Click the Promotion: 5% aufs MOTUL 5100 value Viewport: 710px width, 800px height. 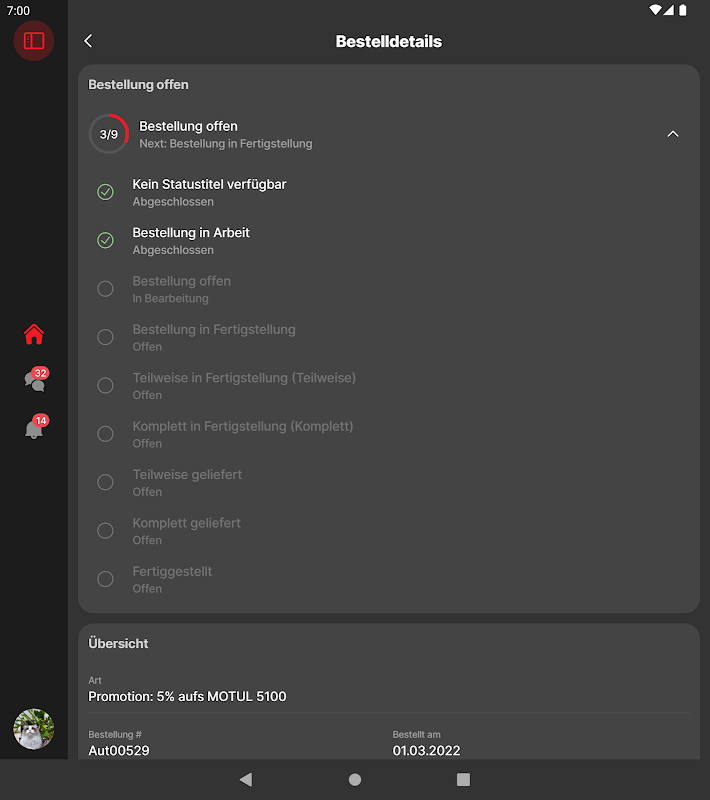coord(187,696)
